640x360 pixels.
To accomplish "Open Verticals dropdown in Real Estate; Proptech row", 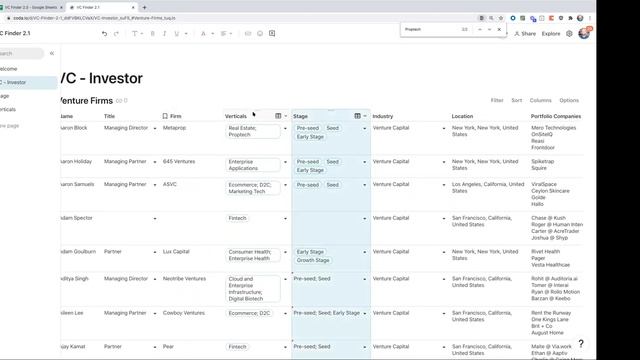I will (285, 129).
